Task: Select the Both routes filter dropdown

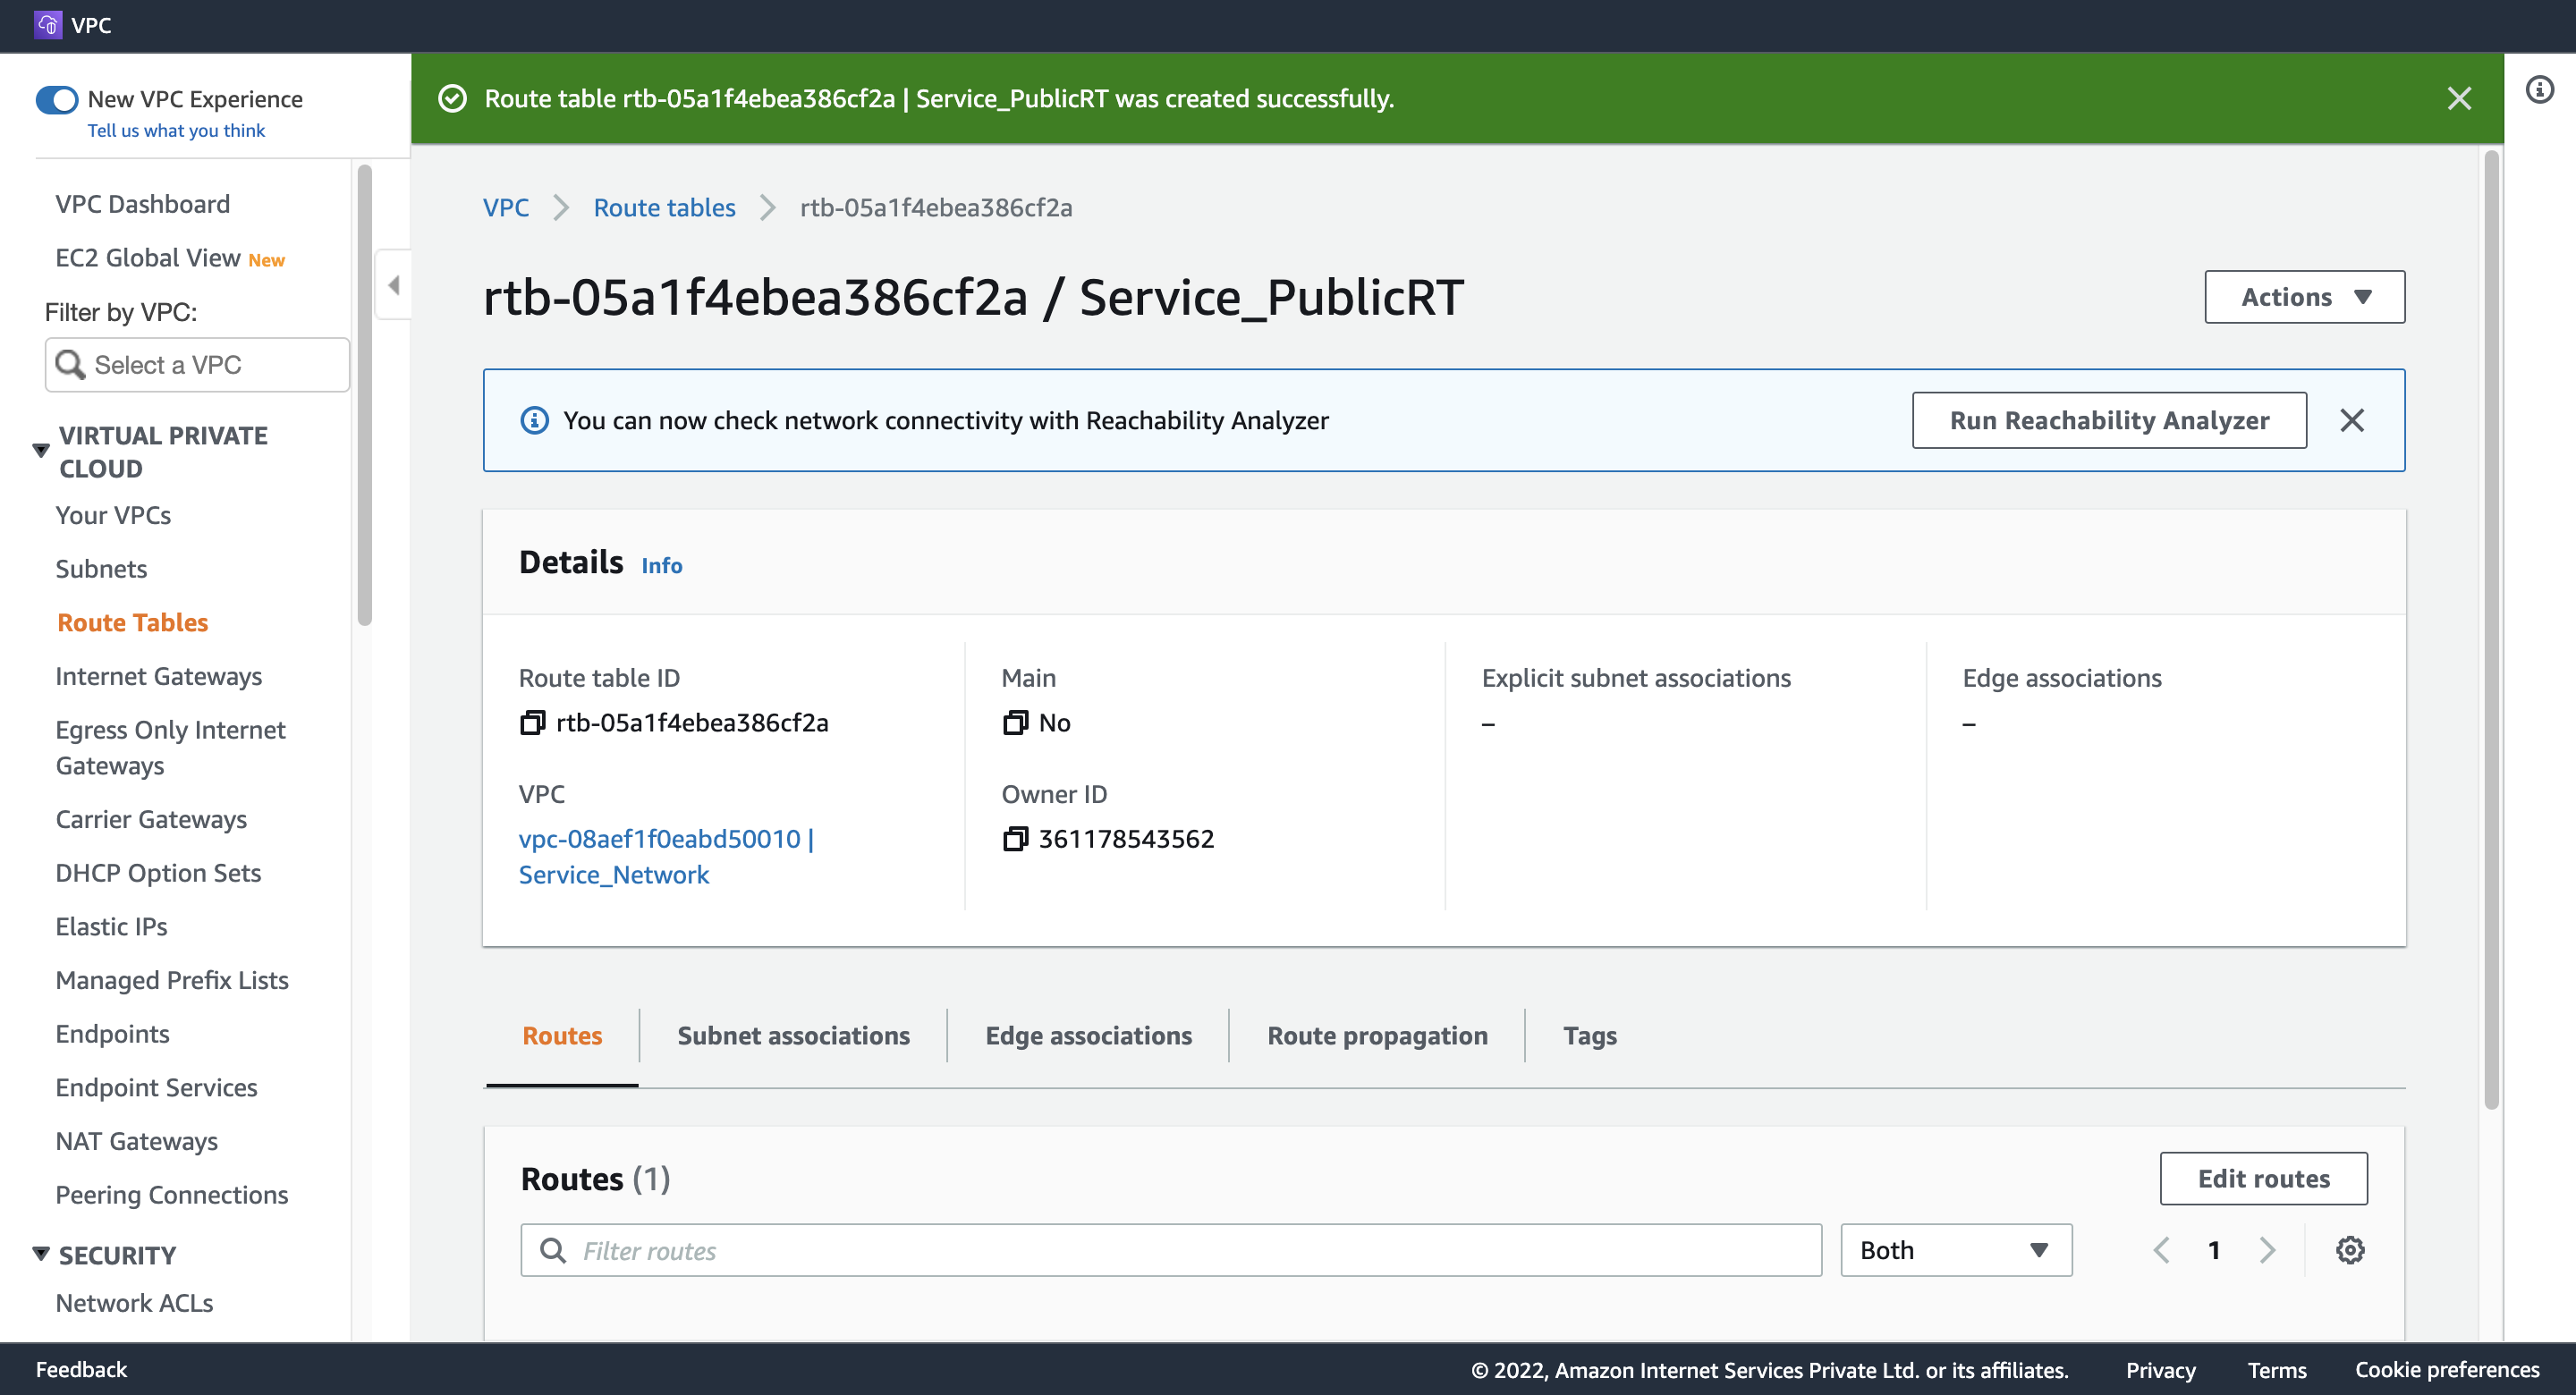Action: pyautogui.click(x=1954, y=1249)
